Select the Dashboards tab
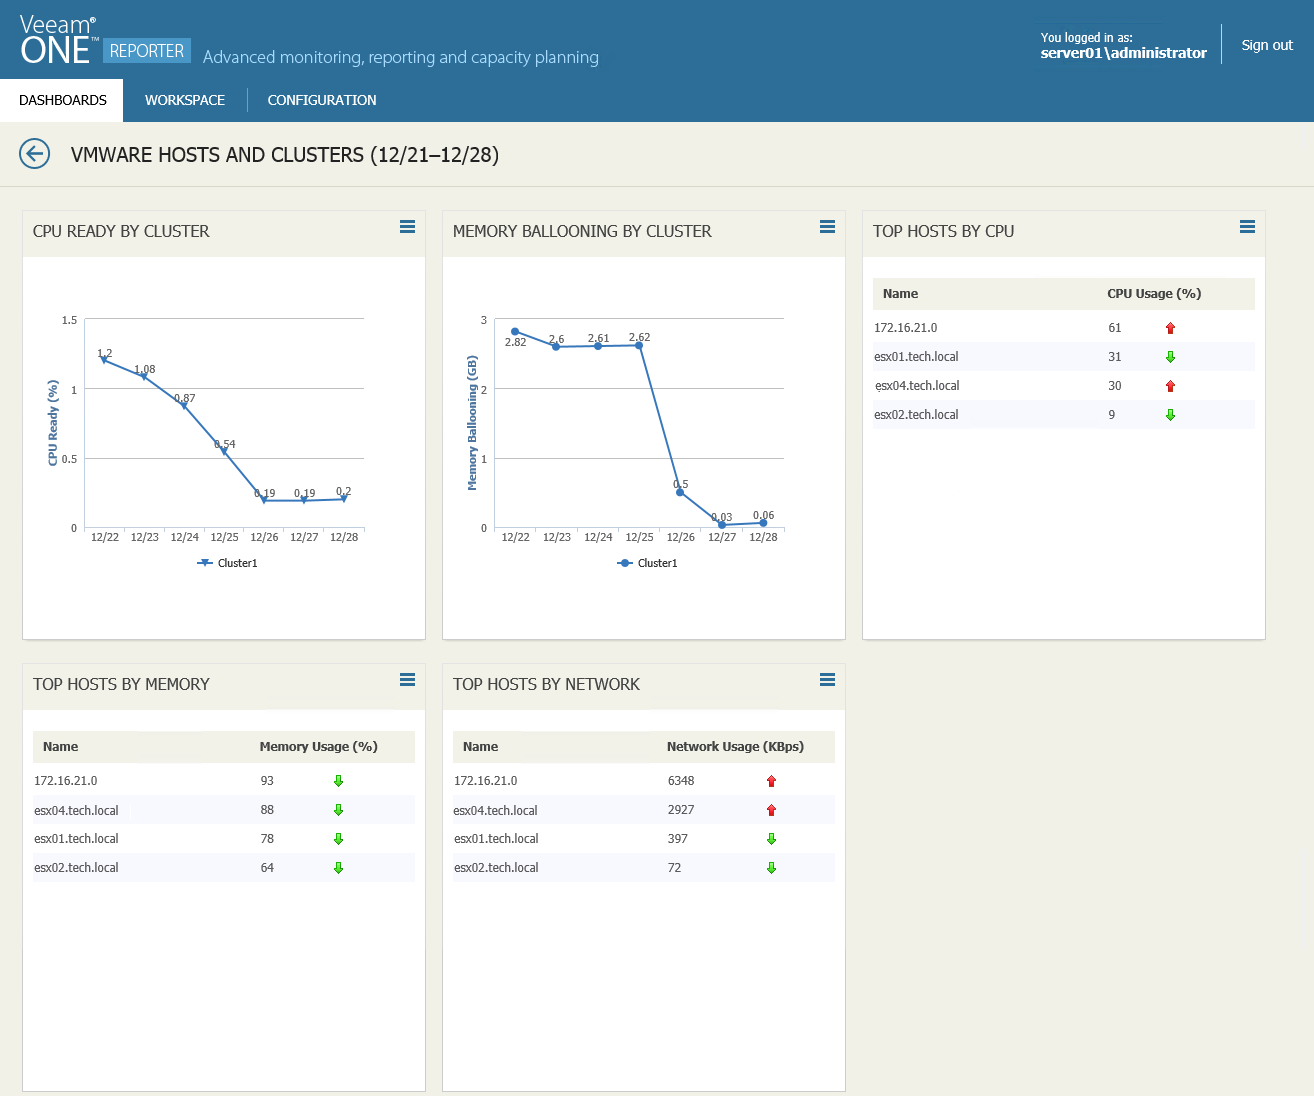The image size is (1314, 1096). [62, 100]
